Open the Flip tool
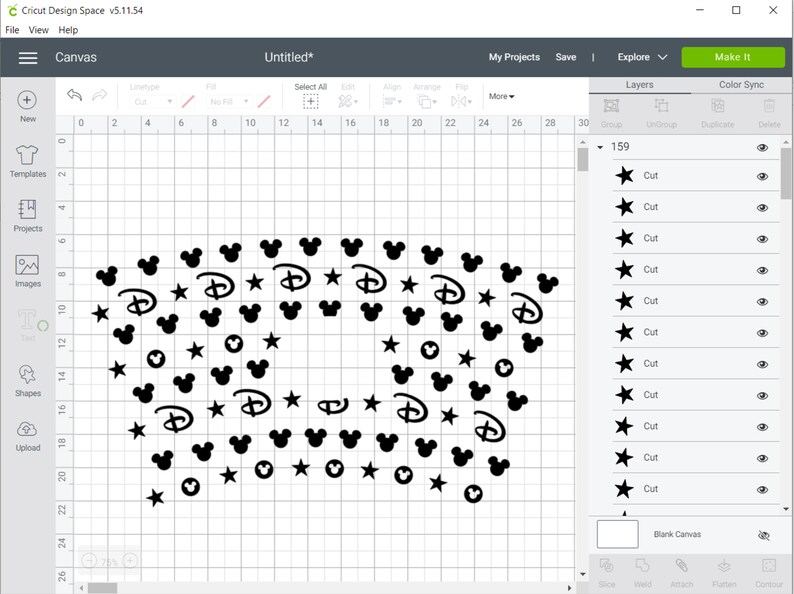The width and height of the screenshot is (794, 594). pos(461,101)
